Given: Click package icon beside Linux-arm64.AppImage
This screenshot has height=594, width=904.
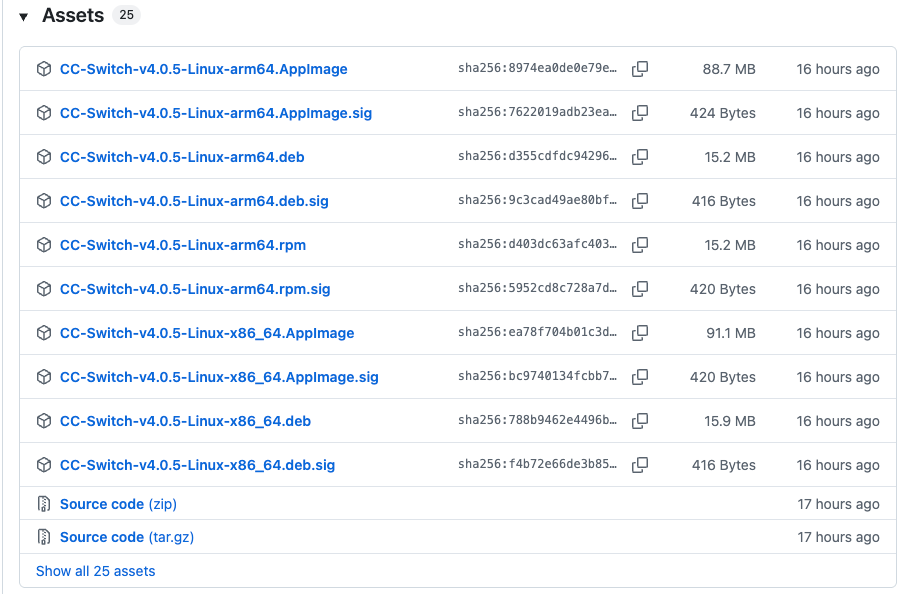Looking at the screenshot, I should click(44, 69).
